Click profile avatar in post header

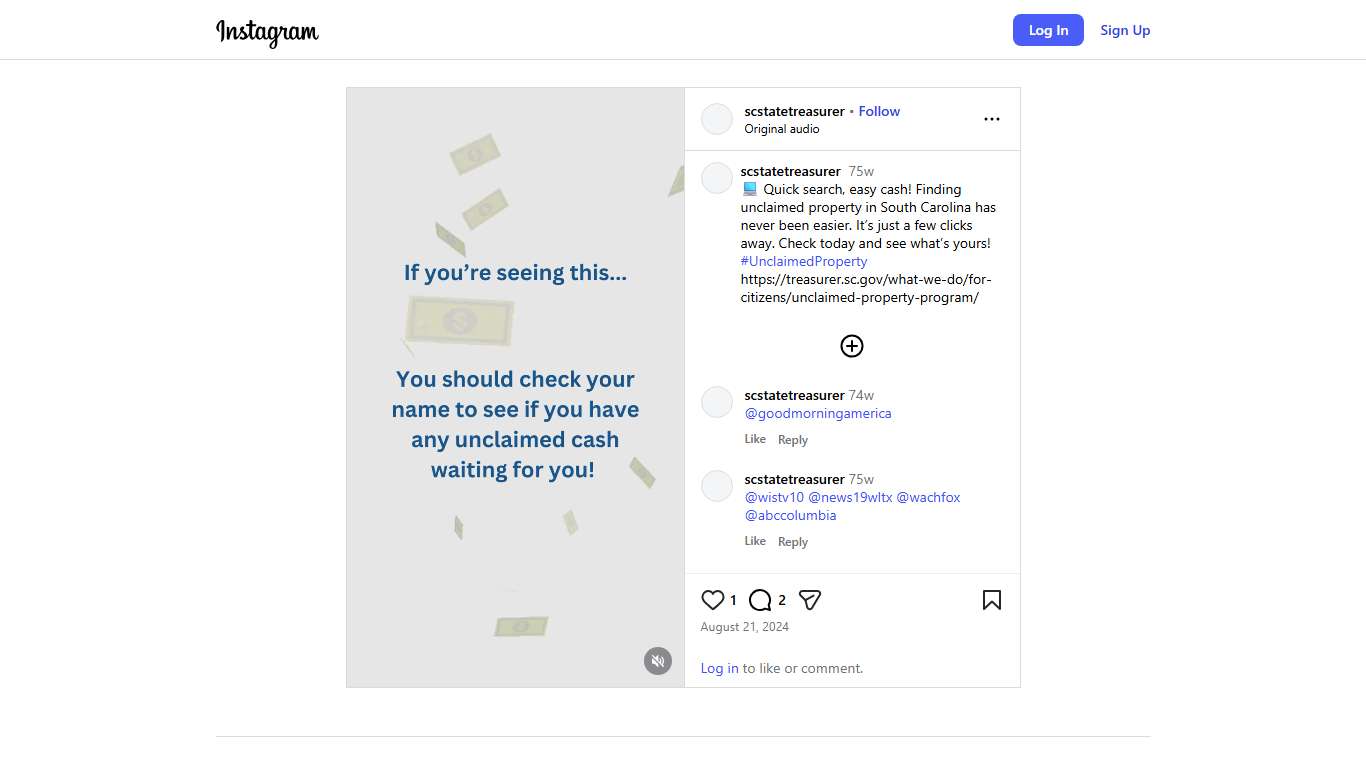[717, 119]
